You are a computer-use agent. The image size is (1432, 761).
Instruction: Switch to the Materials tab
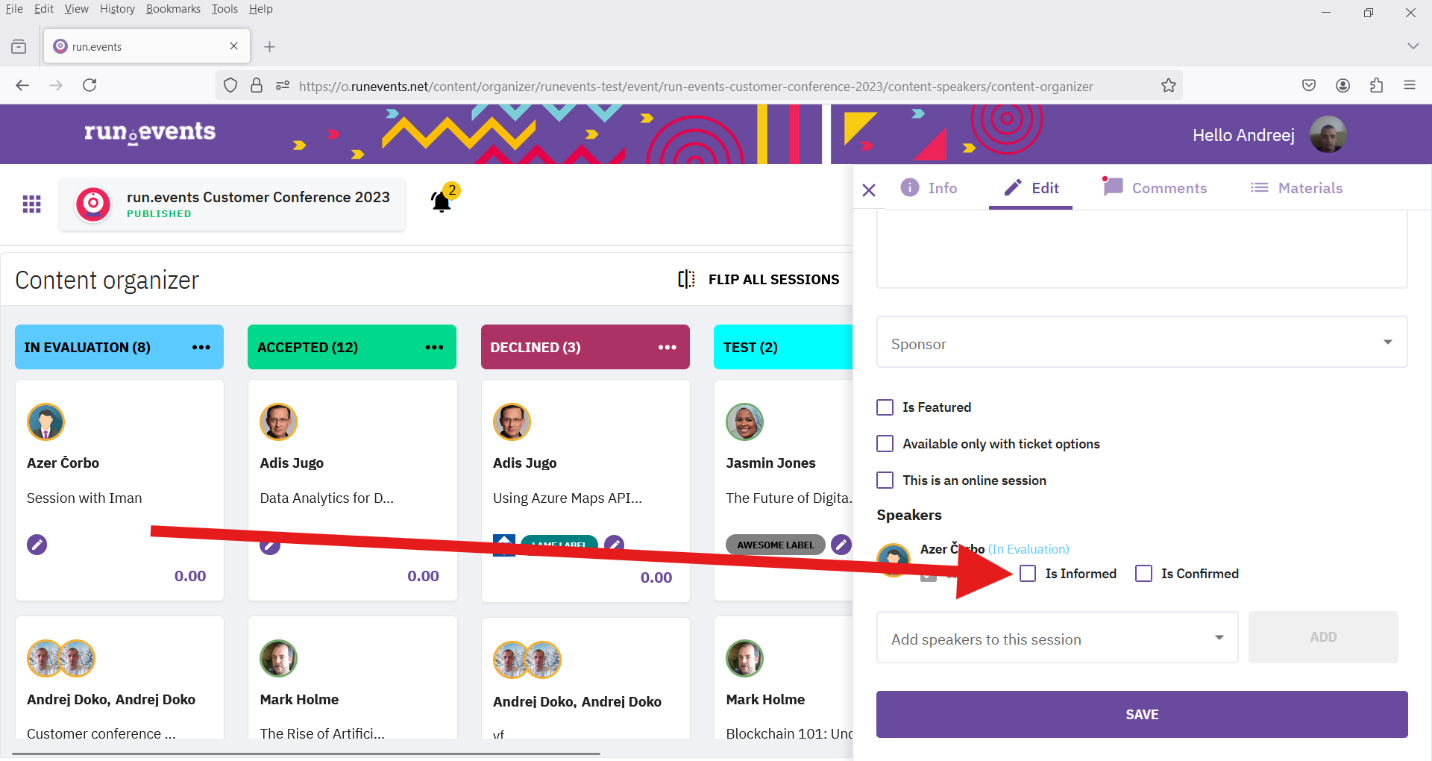[1297, 188]
